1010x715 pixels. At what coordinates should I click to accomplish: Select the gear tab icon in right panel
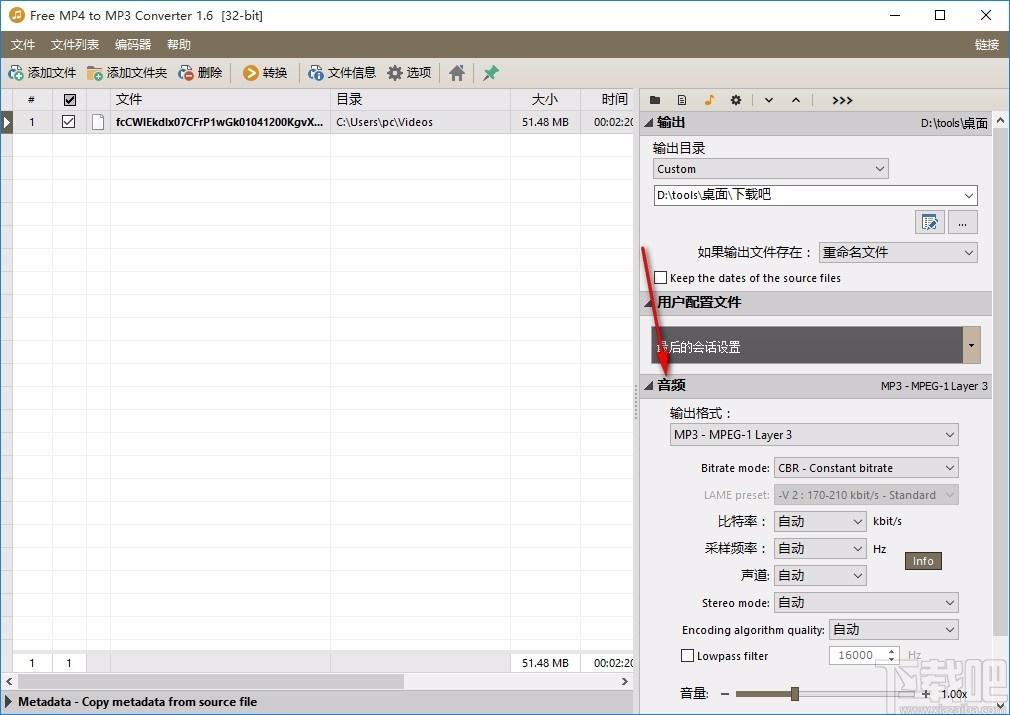pyautogui.click(x=736, y=100)
